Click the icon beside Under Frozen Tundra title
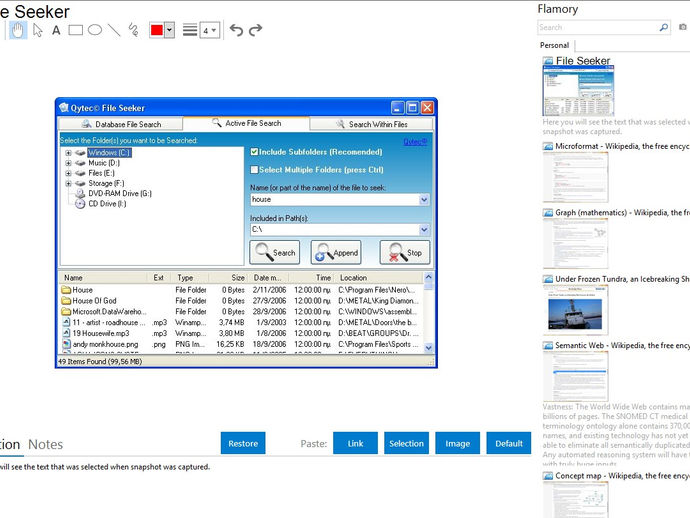Image resolution: width=690 pixels, height=518 pixels. tap(548, 279)
